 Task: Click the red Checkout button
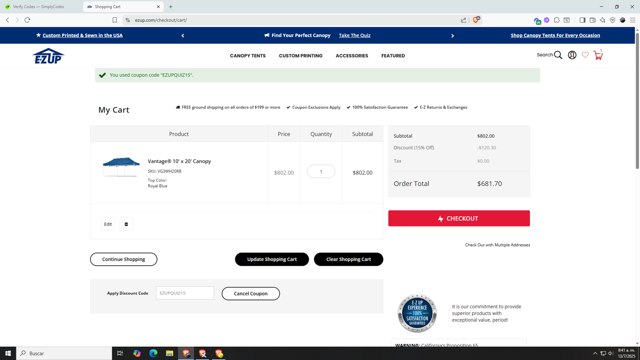(x=459, y=218)
